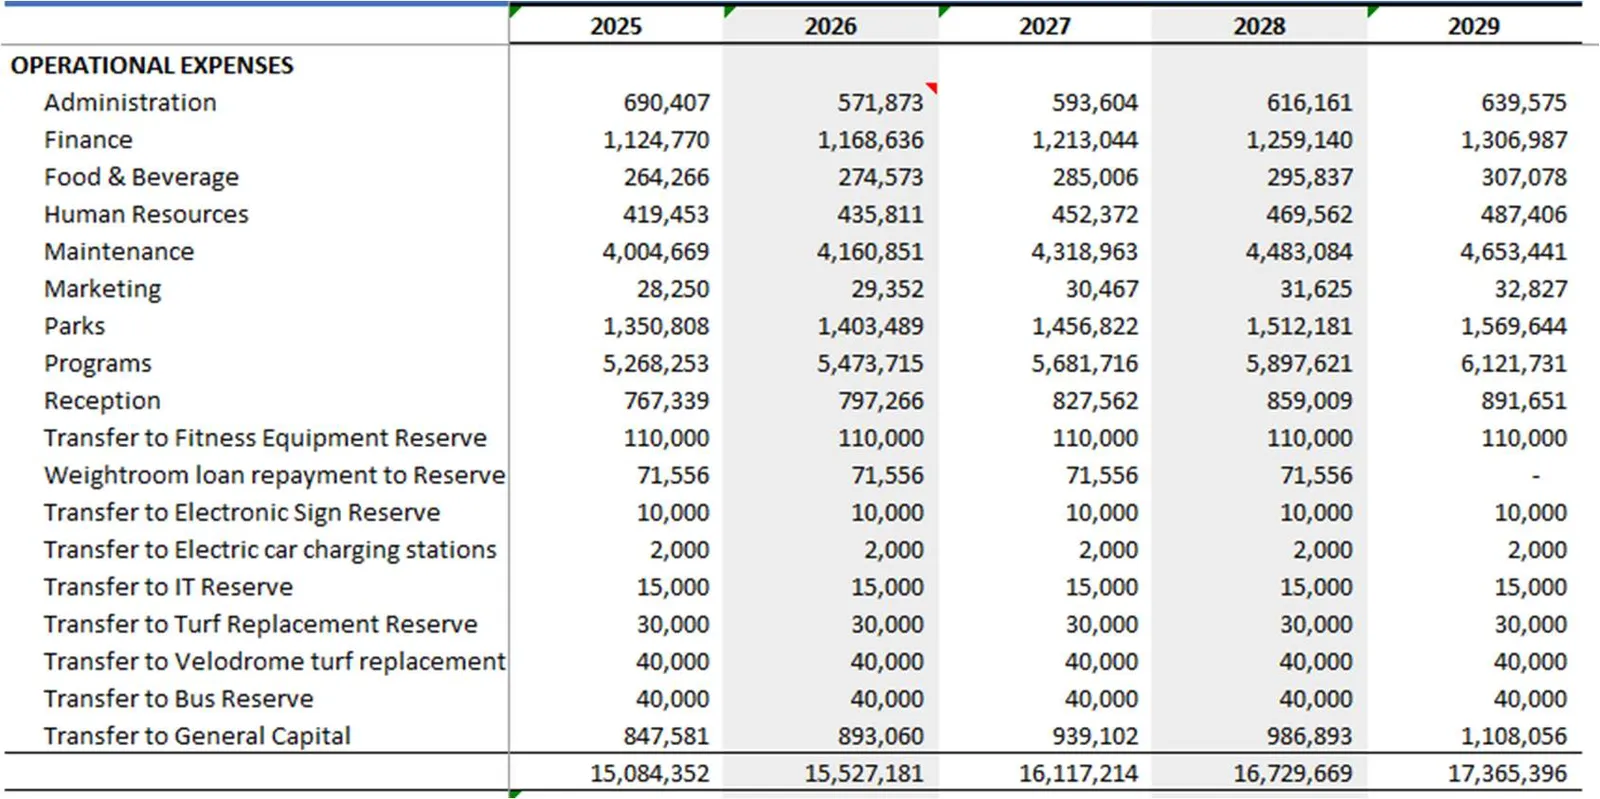Click Transfer to Fitness Equipment Reserve label
The image size is (1600, 799).
click(265, 438)
